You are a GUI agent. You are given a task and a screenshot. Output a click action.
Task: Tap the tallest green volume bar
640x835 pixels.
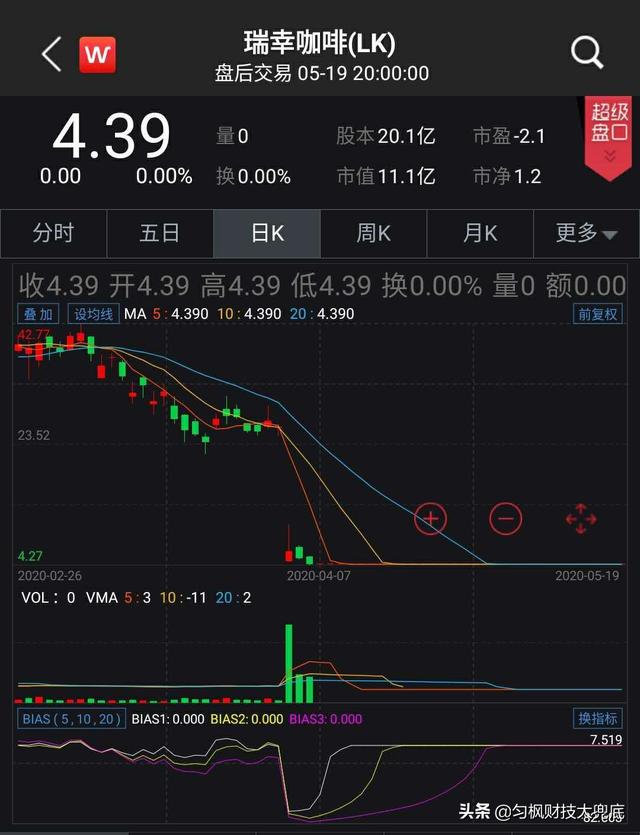(289, 664)
